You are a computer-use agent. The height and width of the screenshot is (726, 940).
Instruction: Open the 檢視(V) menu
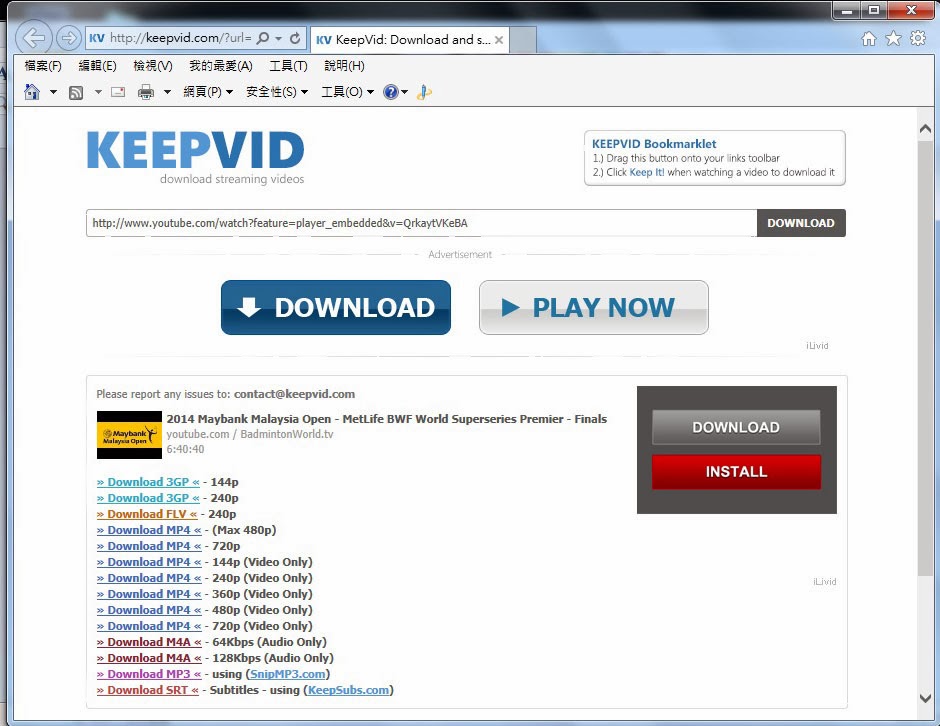pos(152,66)
